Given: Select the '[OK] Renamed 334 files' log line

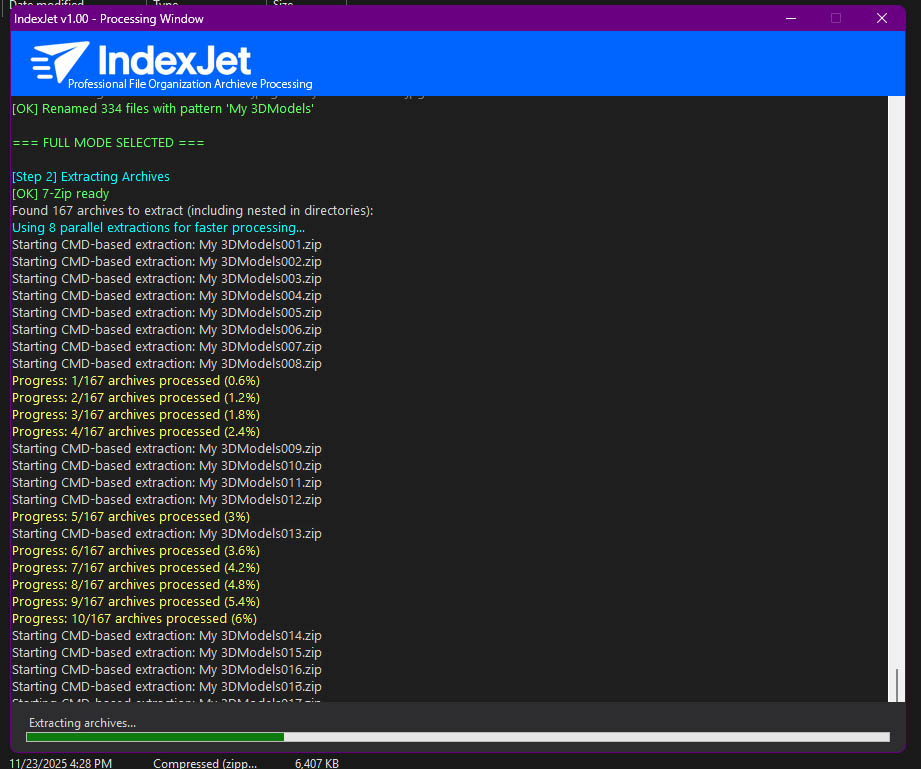Looking at the screenshot, I should [x=162, y=108].
